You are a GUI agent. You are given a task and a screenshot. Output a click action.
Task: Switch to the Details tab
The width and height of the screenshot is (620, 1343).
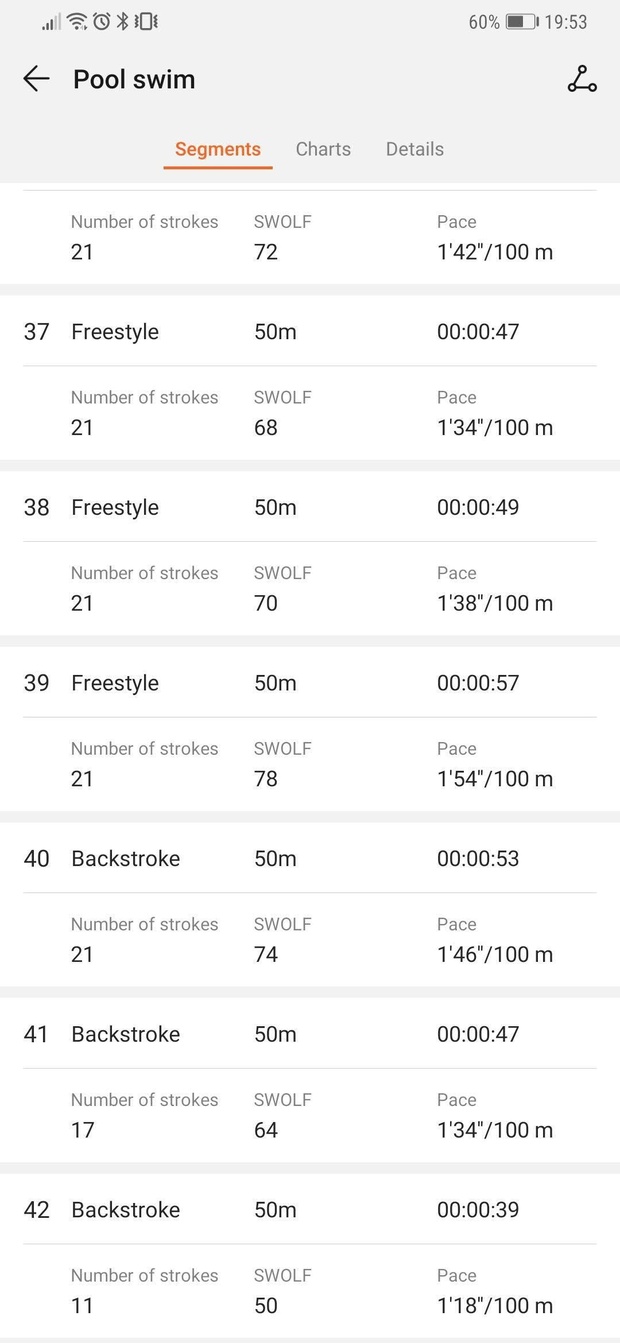click(414, 149)
